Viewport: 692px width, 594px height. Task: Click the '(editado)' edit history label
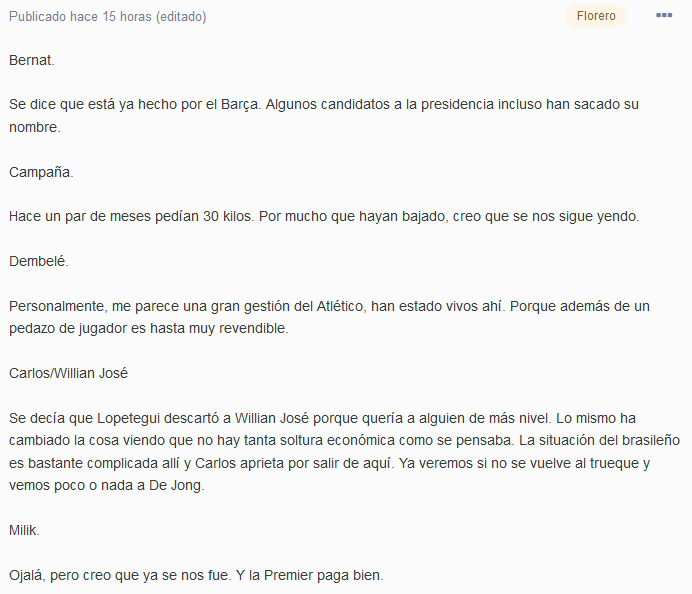[x=181, y=17]
